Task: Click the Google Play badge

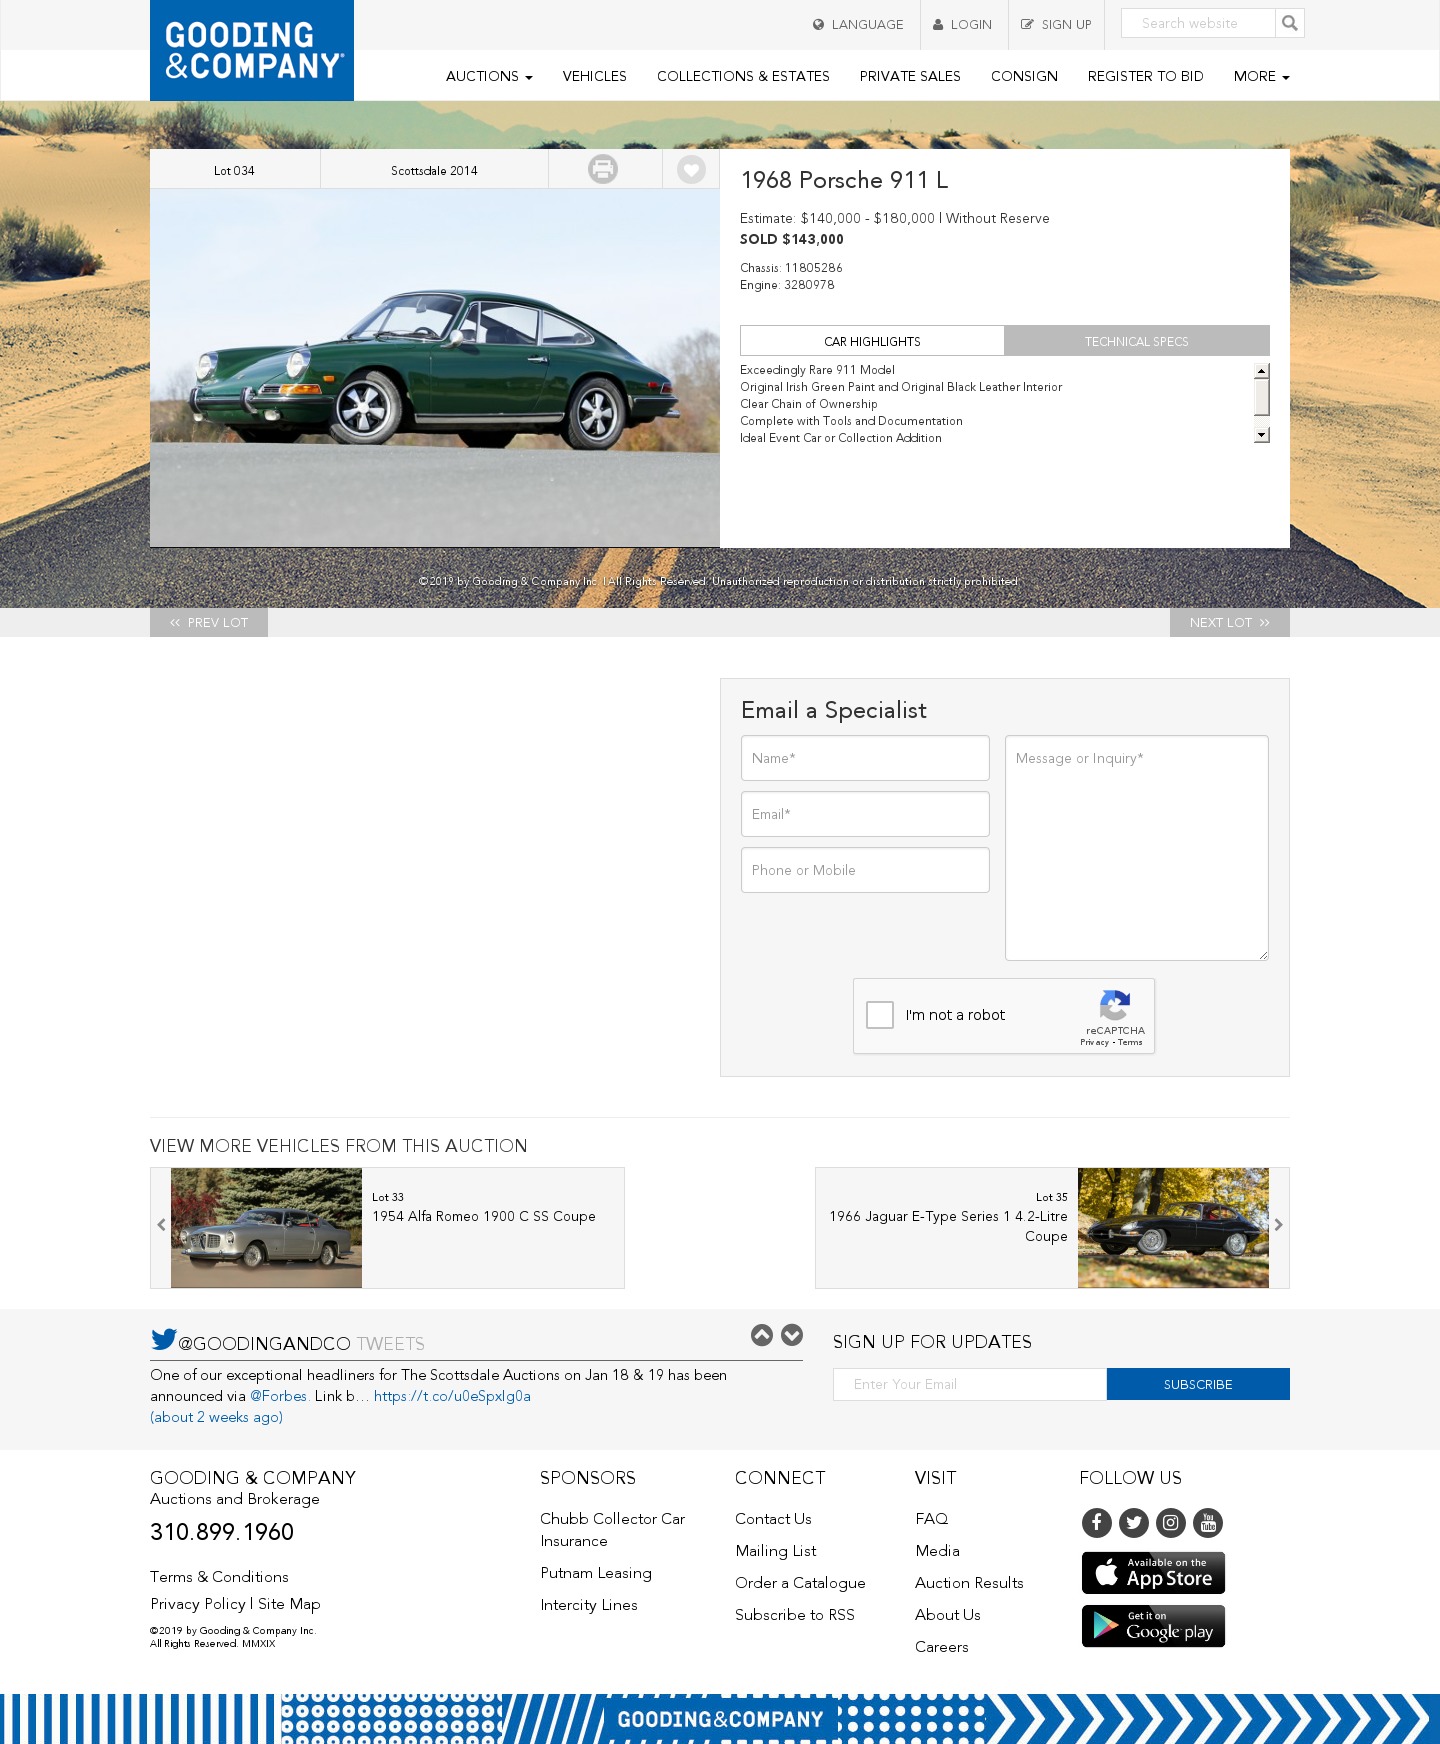Action: [1153, 1626]
